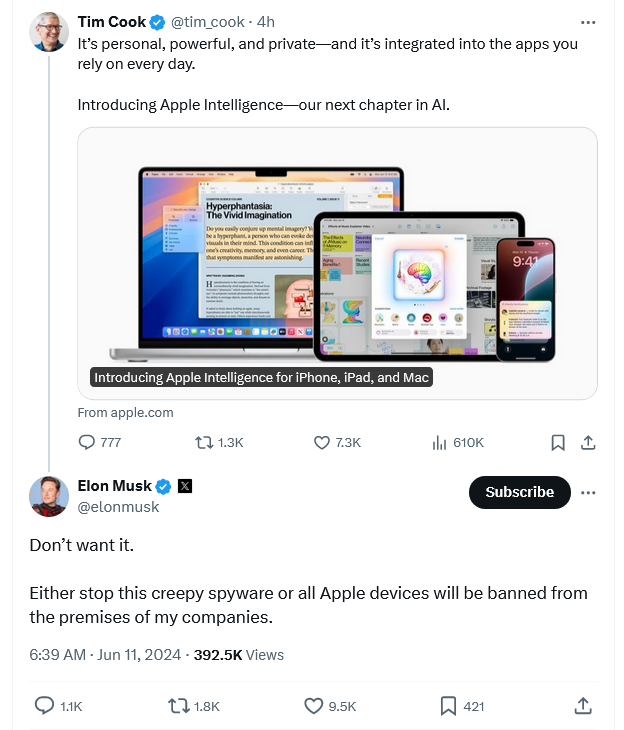
Task: Bookmark Tim Cook's post
Action: (558, 442)
